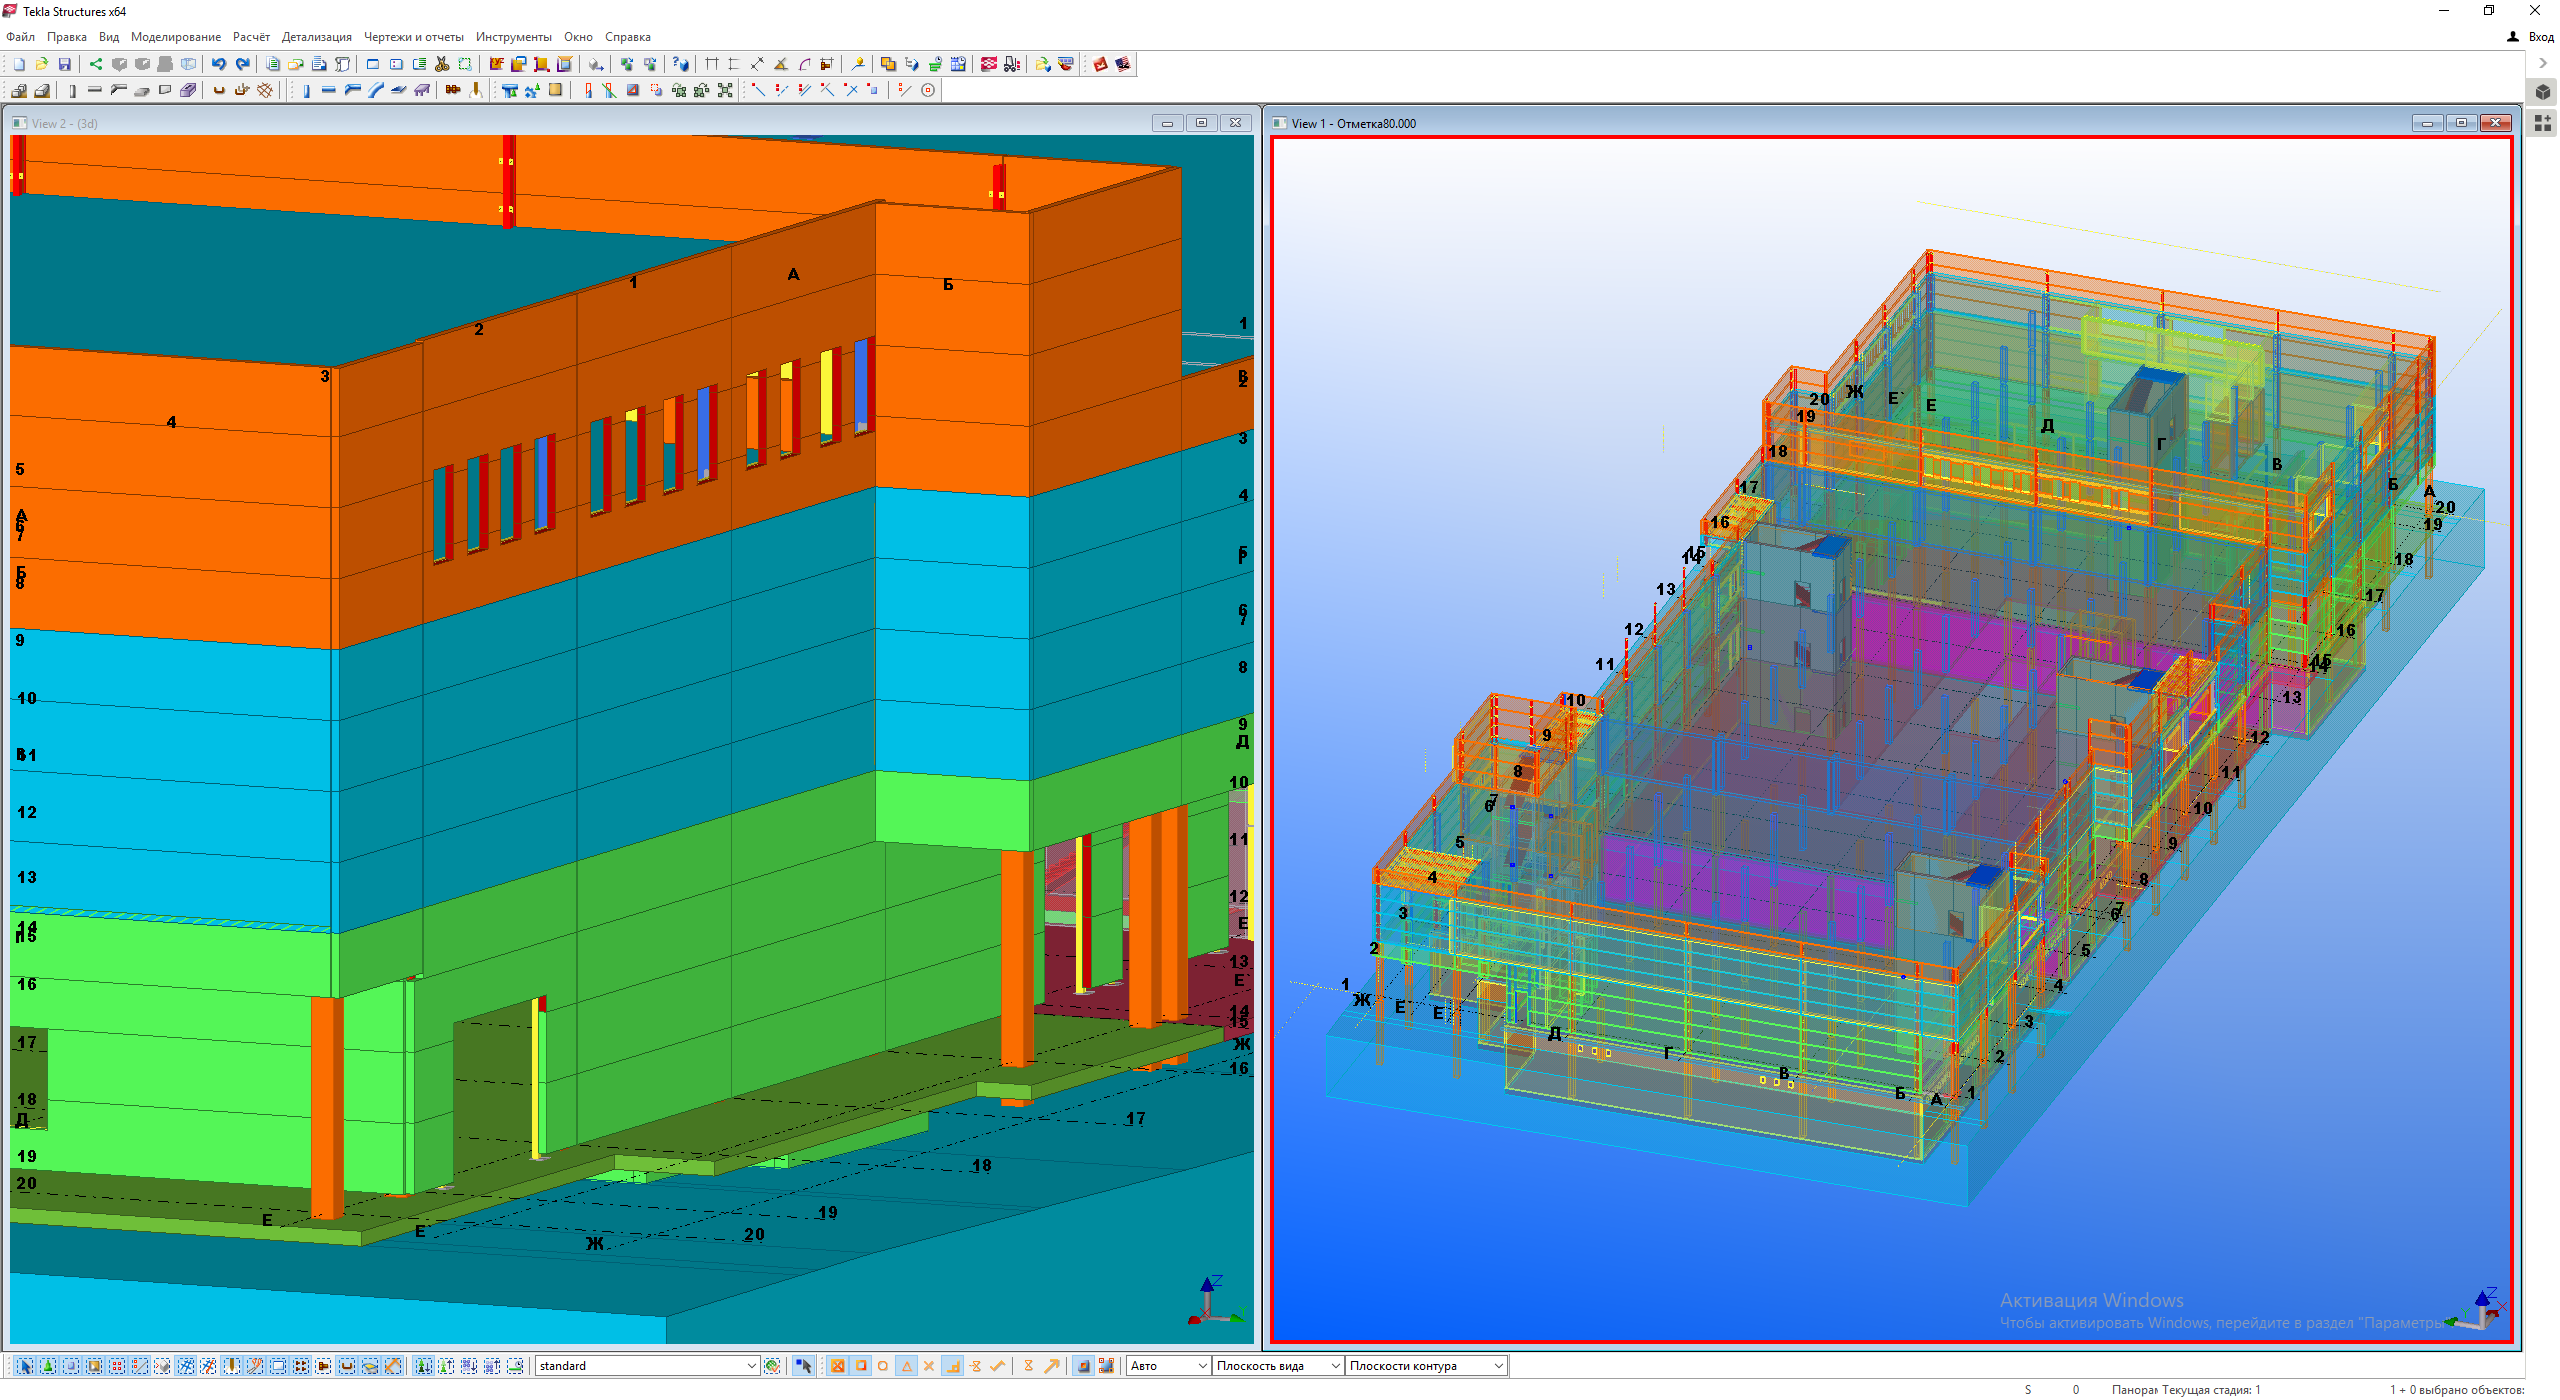2560x1400 pixels.
Task: Click the Open model folder icon
Action: [x=42, y=64]
